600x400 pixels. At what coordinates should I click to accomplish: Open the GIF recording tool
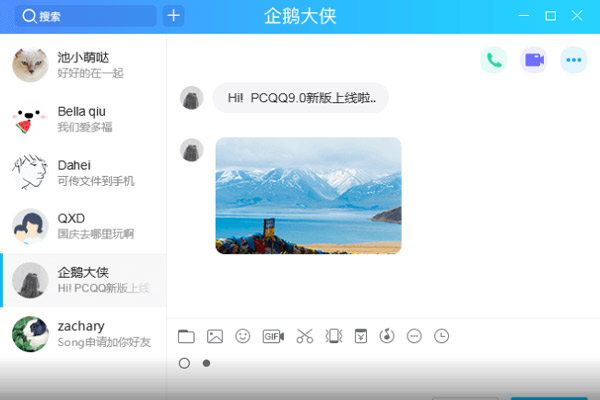pos(273,336)
